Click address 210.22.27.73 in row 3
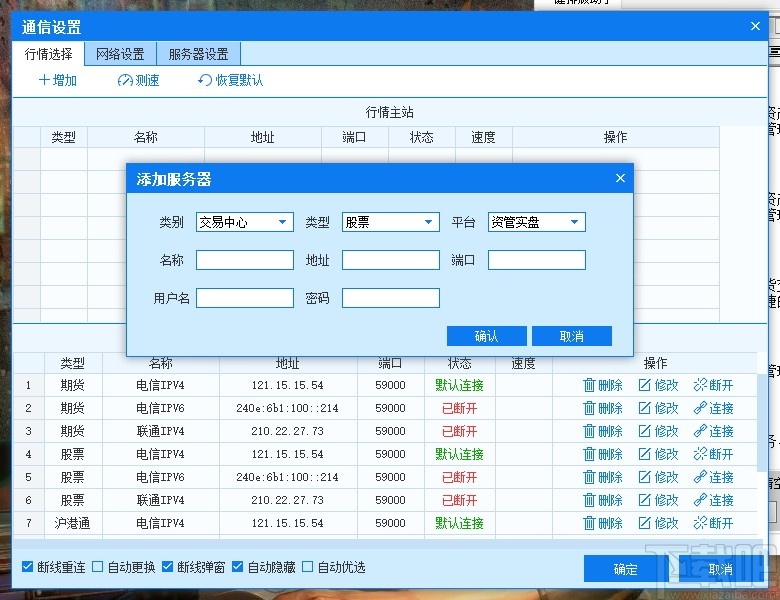Viewport: 780px width, 600px height. [x=288, y=431]
